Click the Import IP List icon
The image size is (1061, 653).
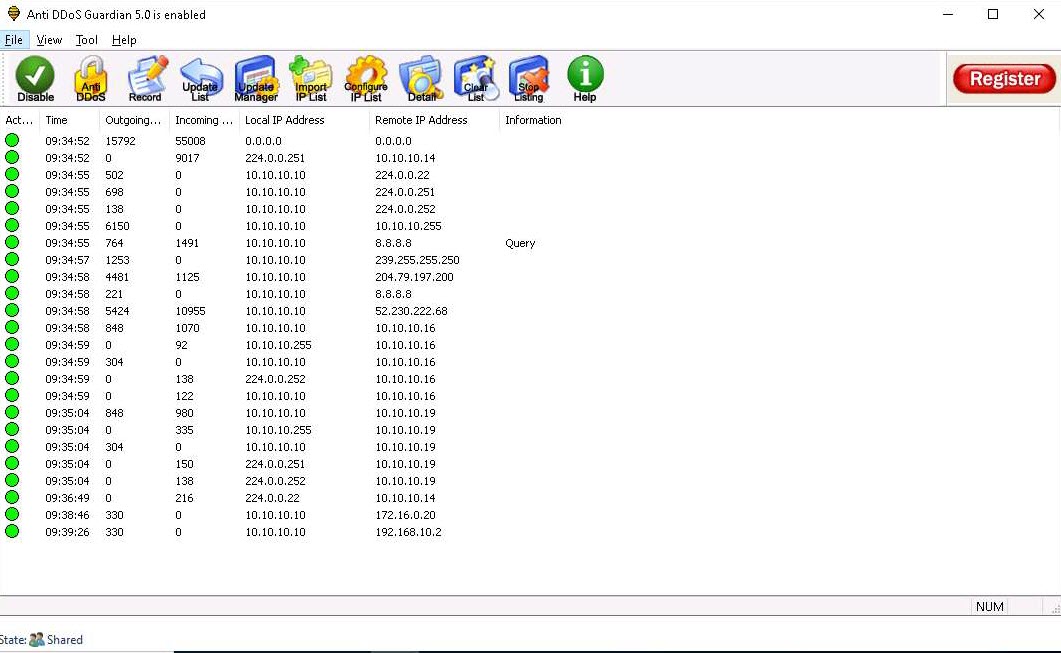coord(311,78)
